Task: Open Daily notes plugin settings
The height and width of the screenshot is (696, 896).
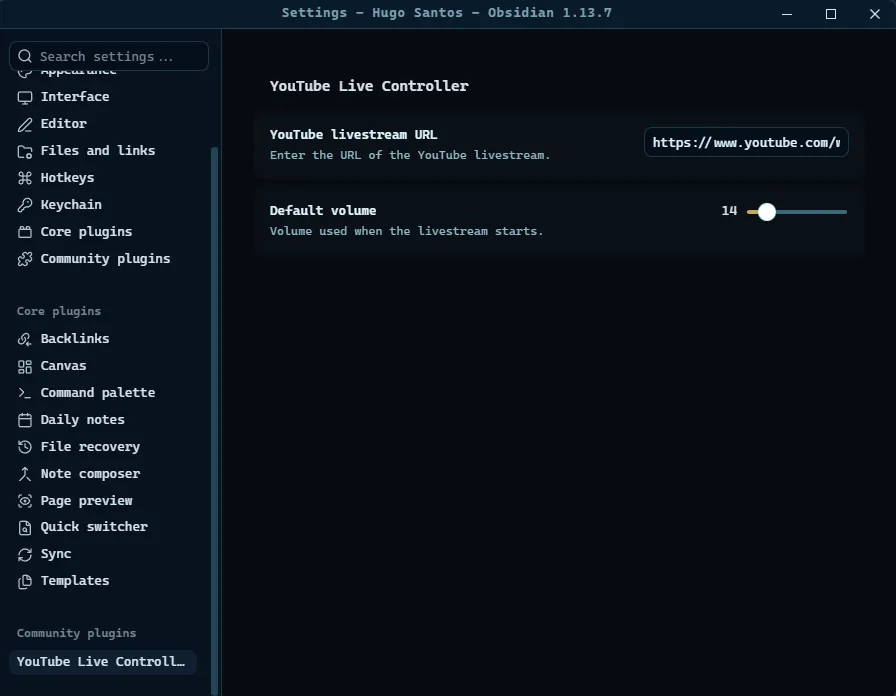Action: pos(103,419)
